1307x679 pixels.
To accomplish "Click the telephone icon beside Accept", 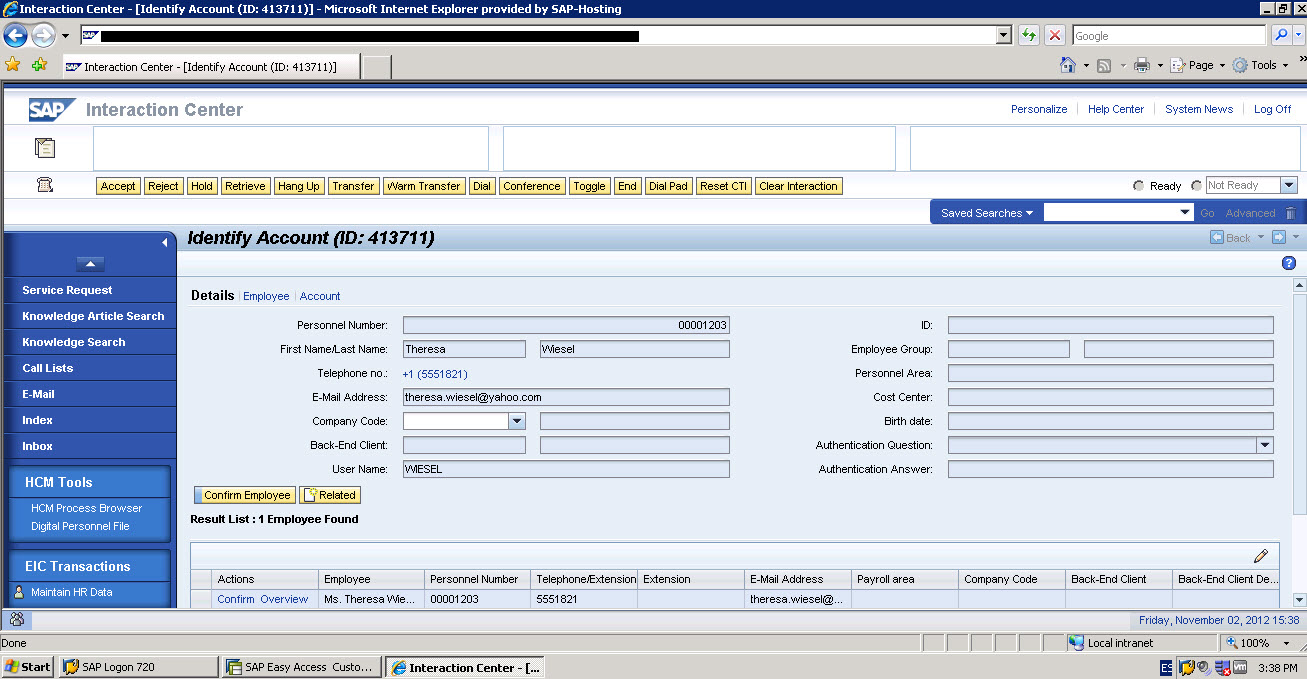I will 45,185.
